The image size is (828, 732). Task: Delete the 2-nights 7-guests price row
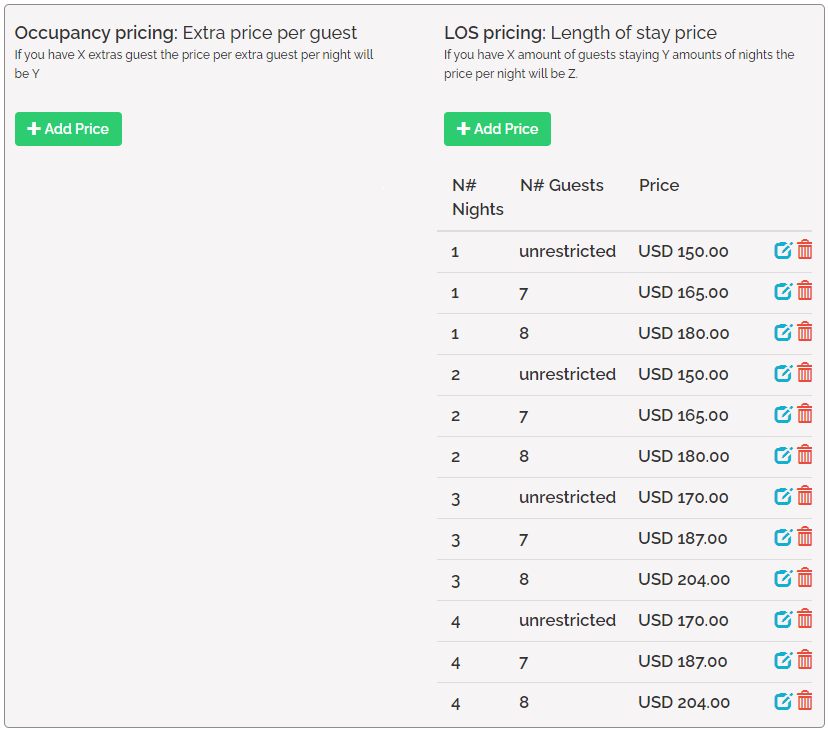pos(805,414)
